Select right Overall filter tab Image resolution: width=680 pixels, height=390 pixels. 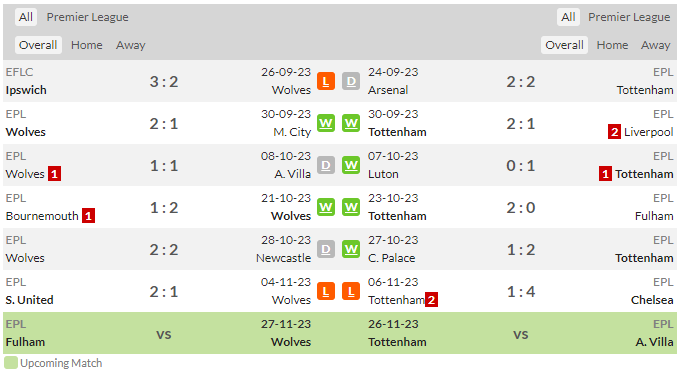[x=564, y=45]
